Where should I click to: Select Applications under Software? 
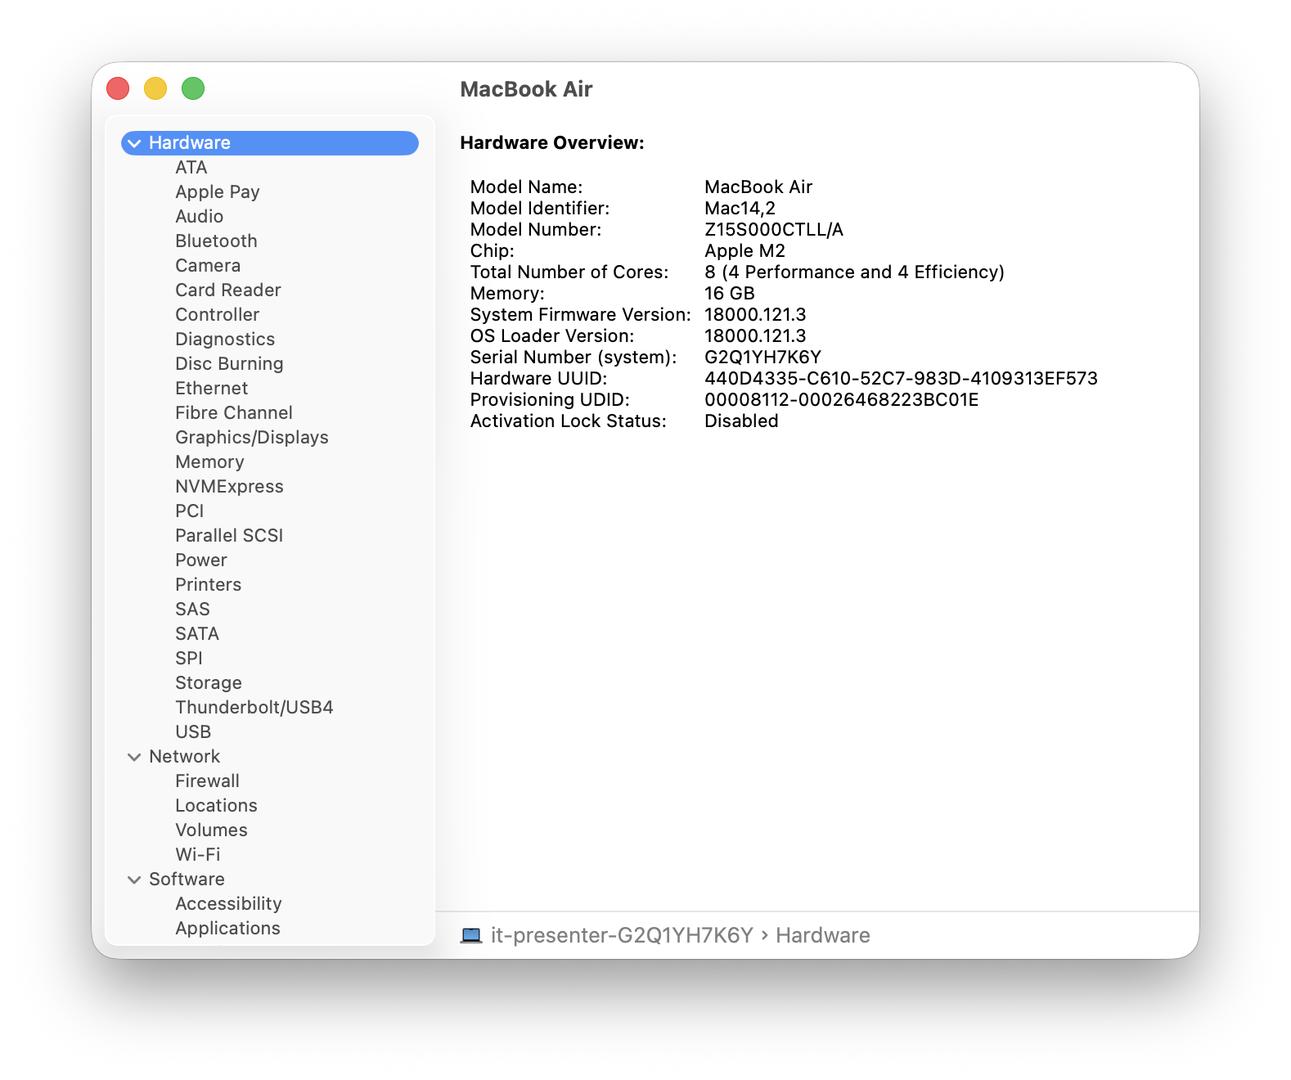pos(228,928)
